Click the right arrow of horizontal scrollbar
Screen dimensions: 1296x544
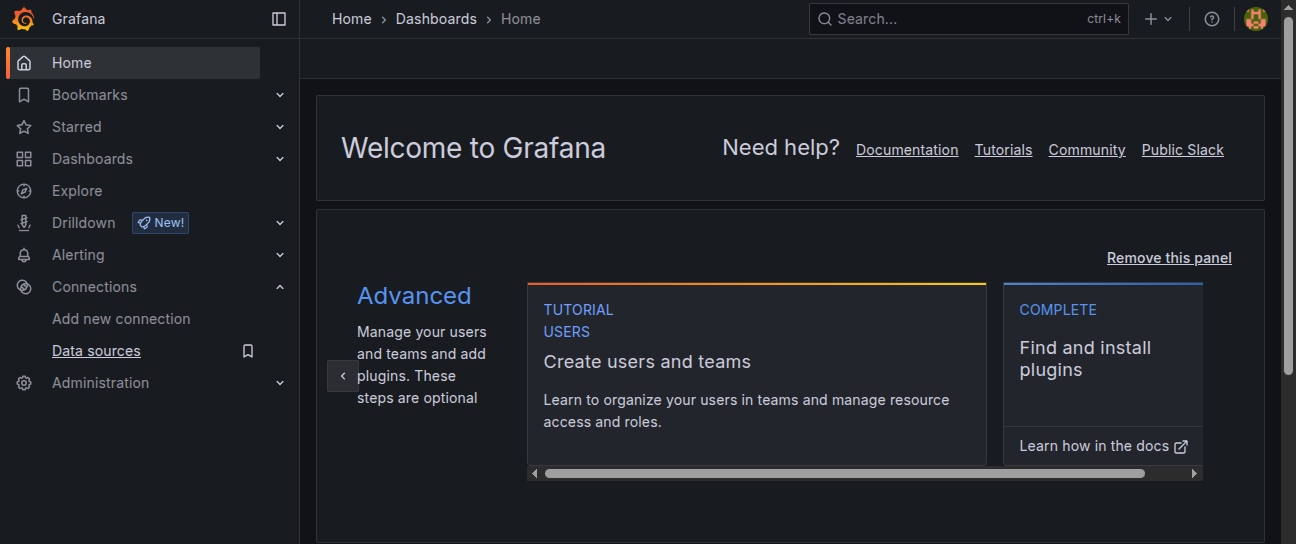1195,473
